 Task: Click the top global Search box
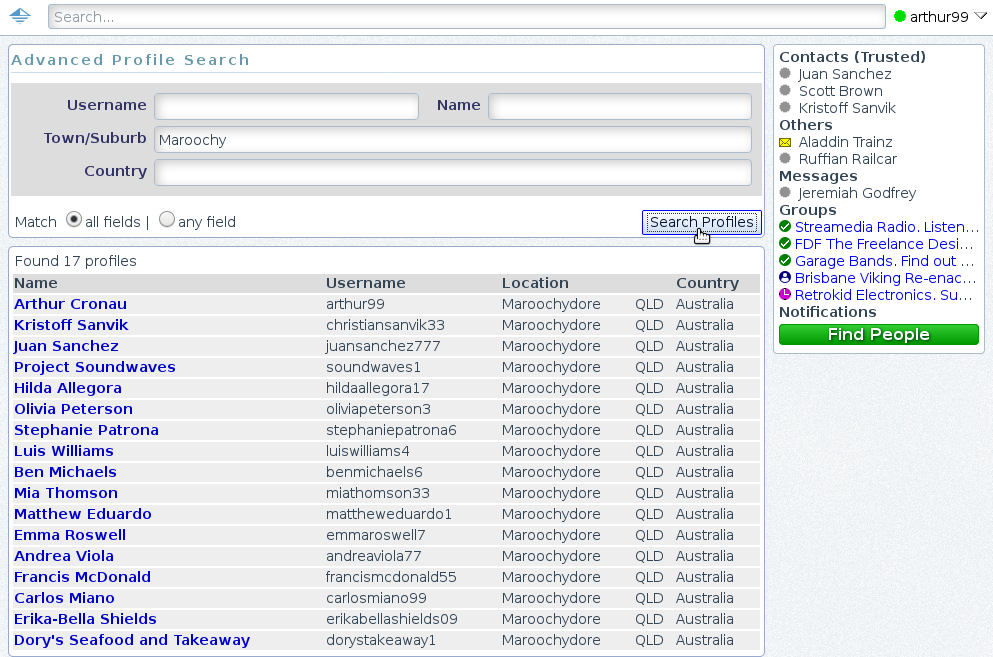466,17
